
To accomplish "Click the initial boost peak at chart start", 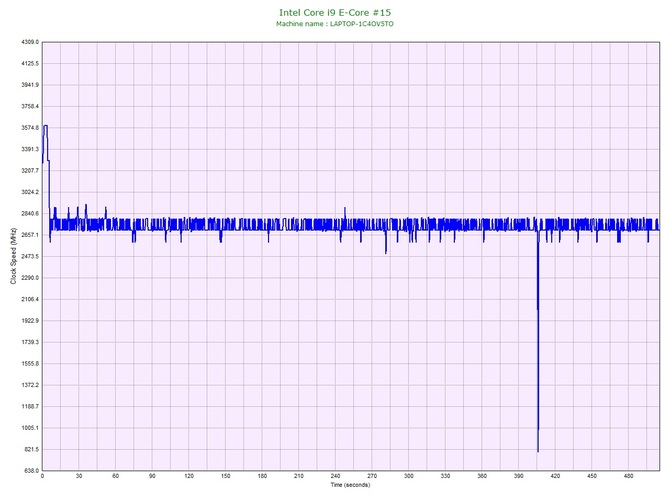I will pyautogui.click(x=46, y=127).
